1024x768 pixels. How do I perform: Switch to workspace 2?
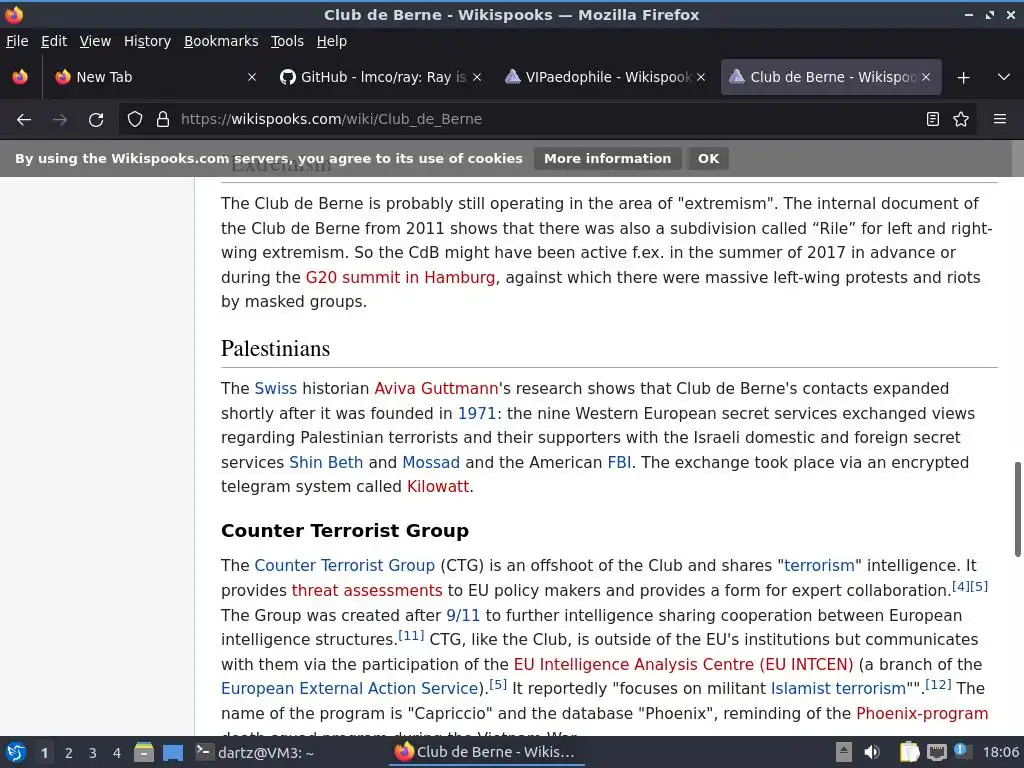coord(69,753)
